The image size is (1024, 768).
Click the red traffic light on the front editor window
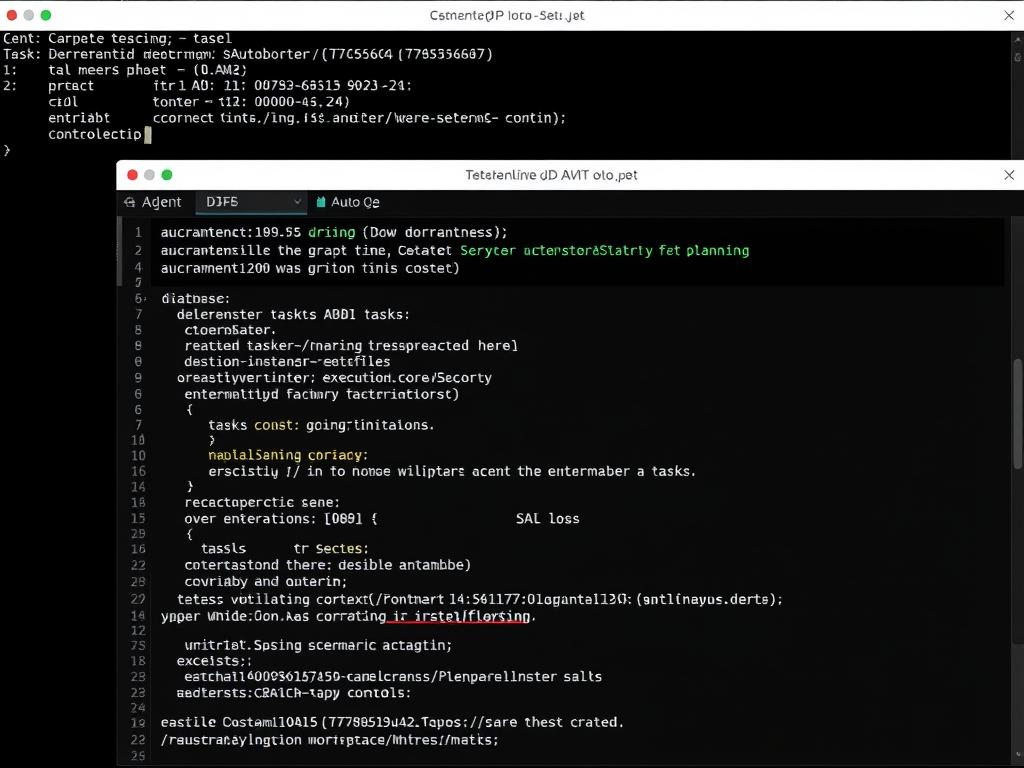[x=133, y=175]
